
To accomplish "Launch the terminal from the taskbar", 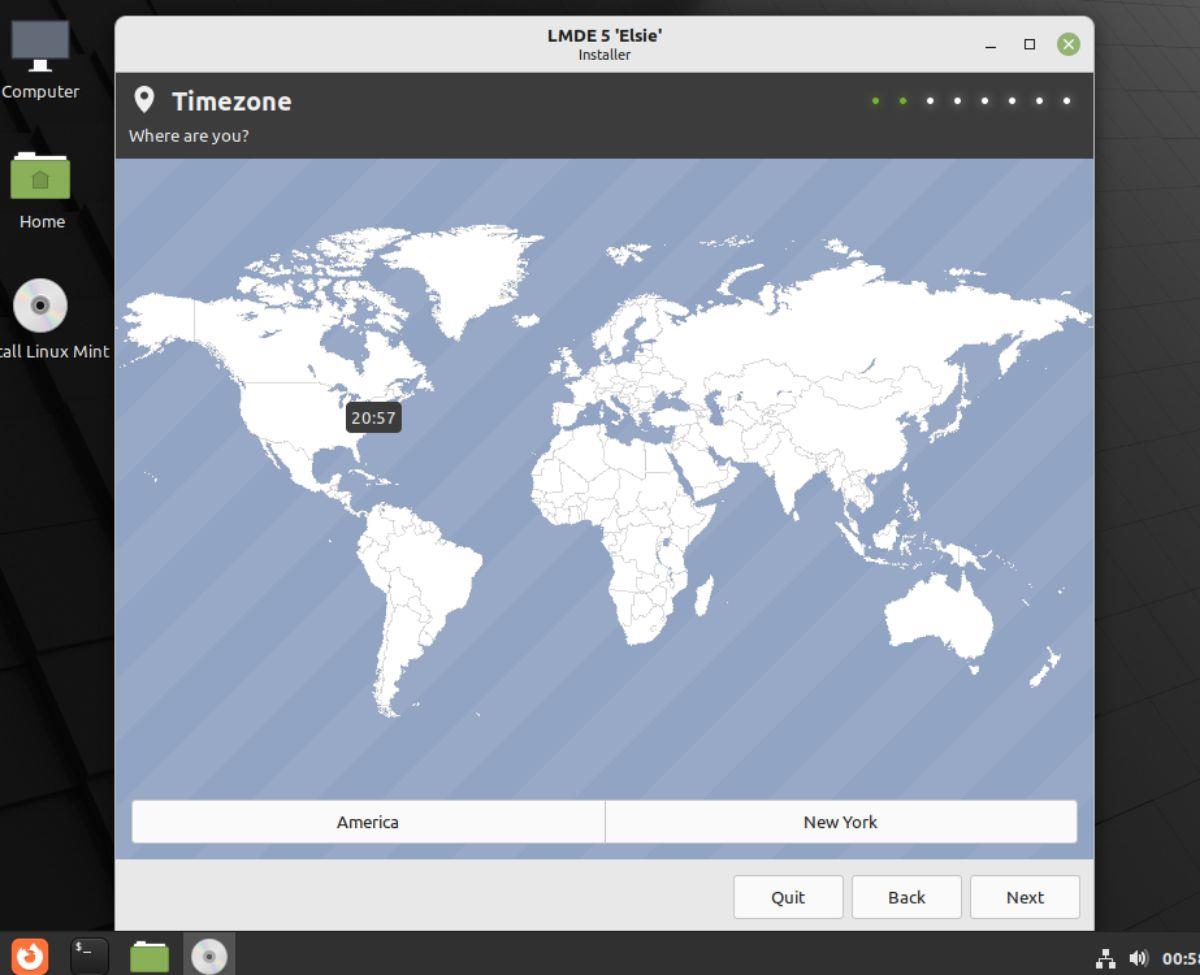I will pos(88,955).
